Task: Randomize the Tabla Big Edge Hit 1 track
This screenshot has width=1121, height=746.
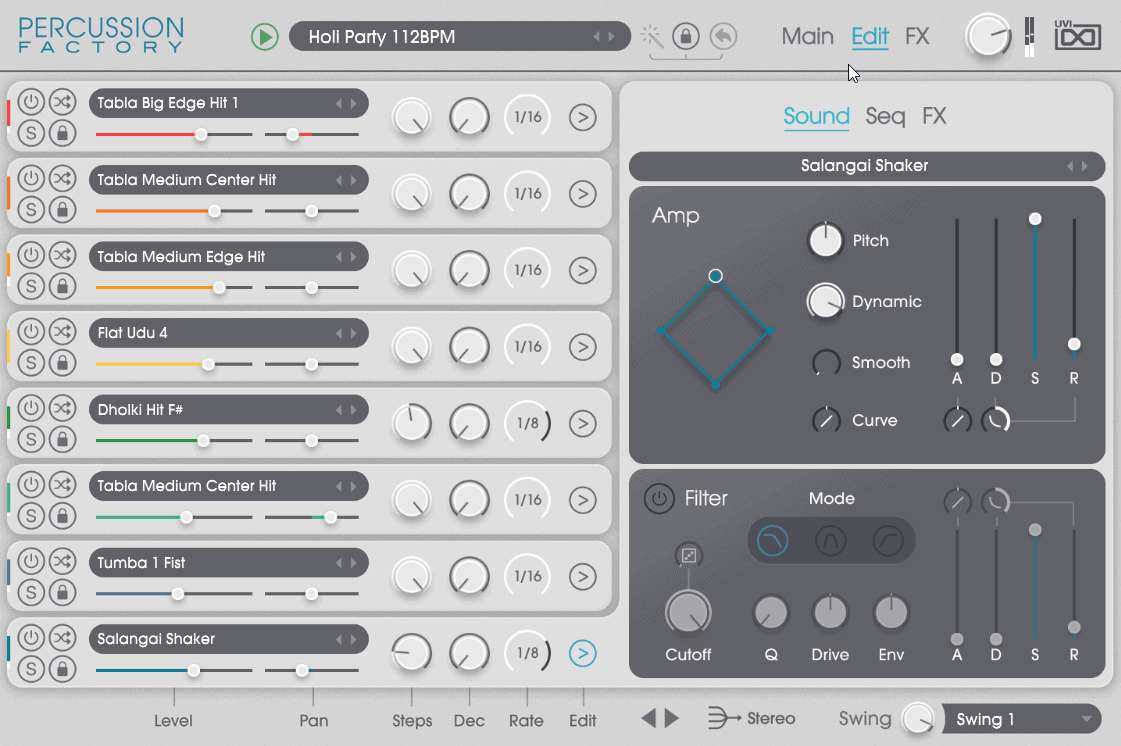Action: point(62,102)
